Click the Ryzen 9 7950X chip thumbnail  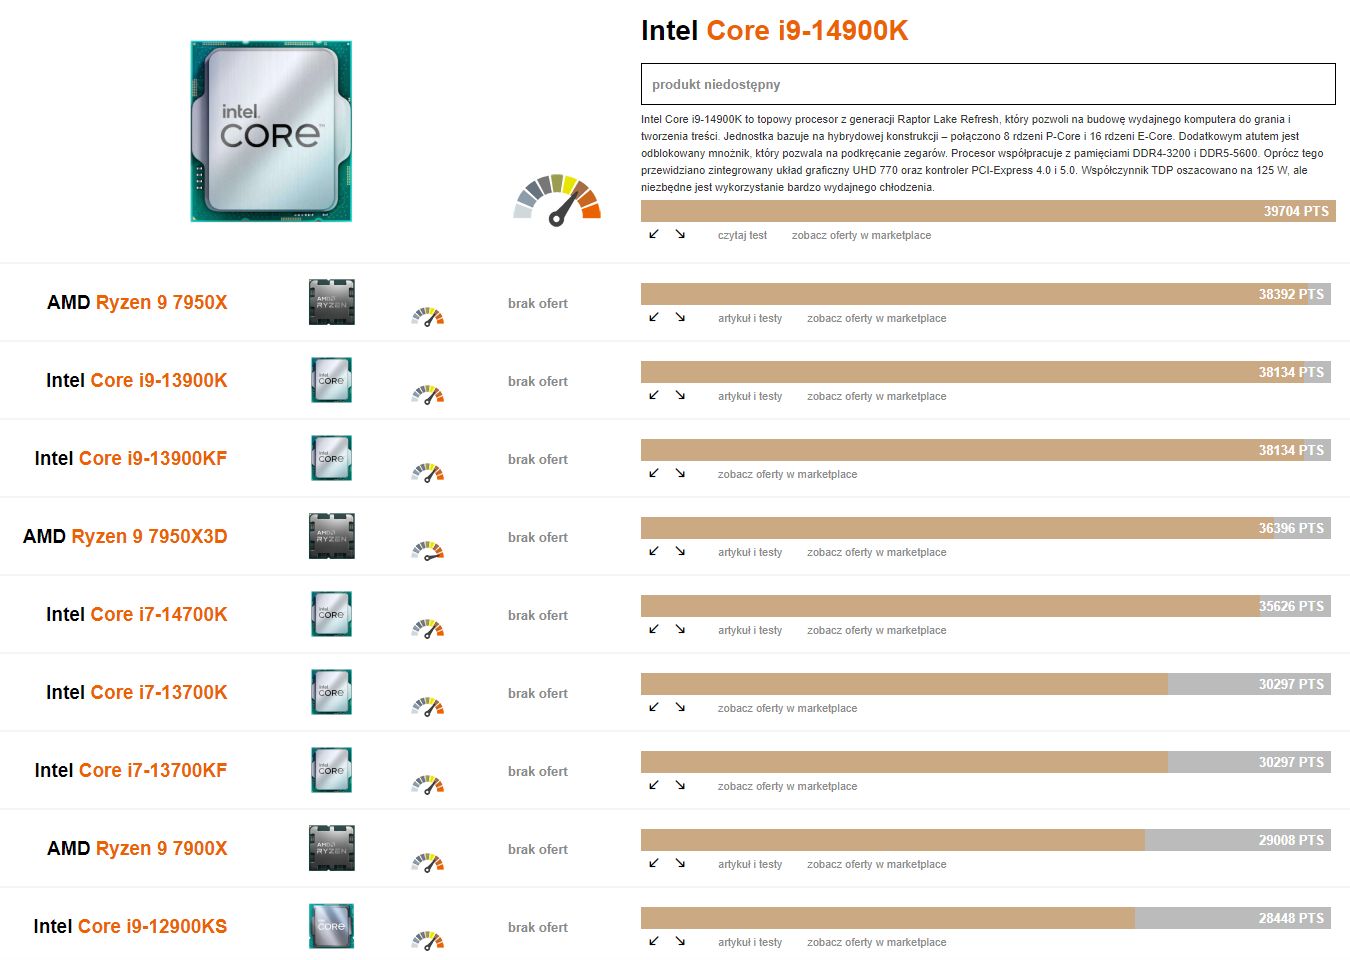(x=332, y=302)
